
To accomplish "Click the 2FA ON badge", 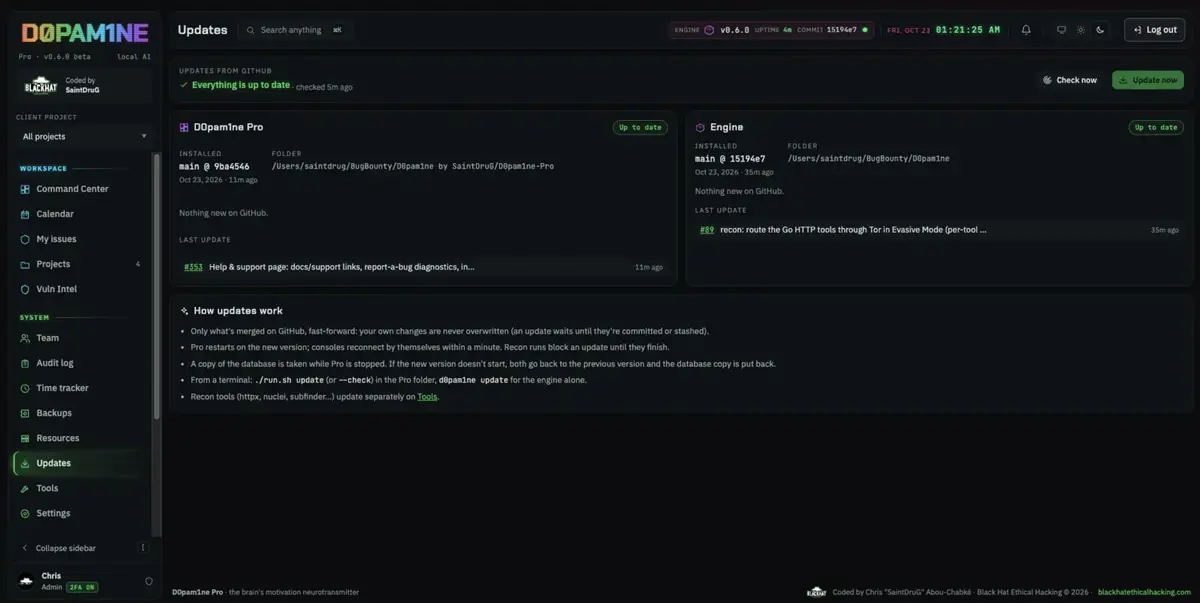I will pyautogui.click(x=82, y=587).
